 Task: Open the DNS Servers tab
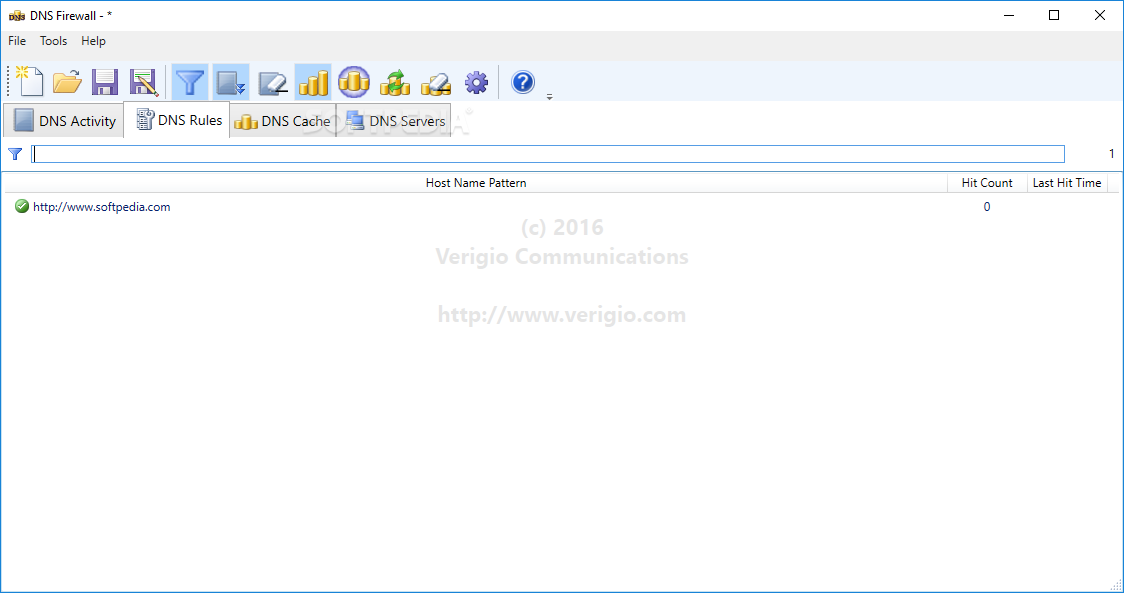click(394, 120)
